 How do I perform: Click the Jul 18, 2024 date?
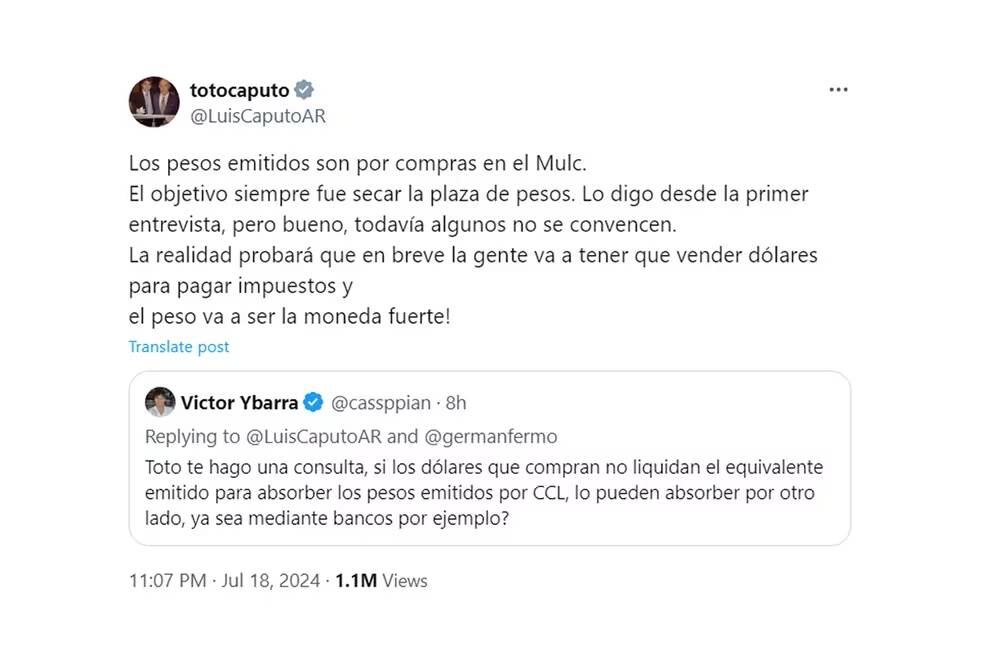(271, 580)
